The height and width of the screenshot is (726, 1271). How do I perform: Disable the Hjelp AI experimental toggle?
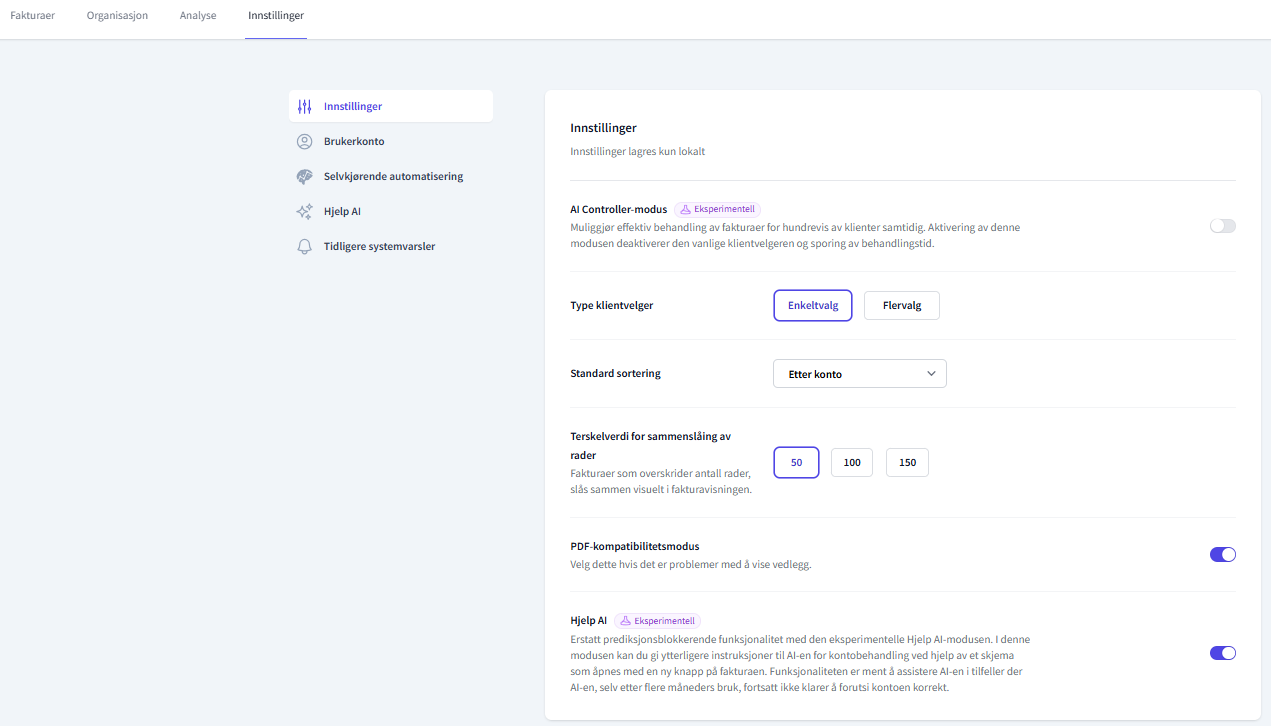[x=1222, y=653]
